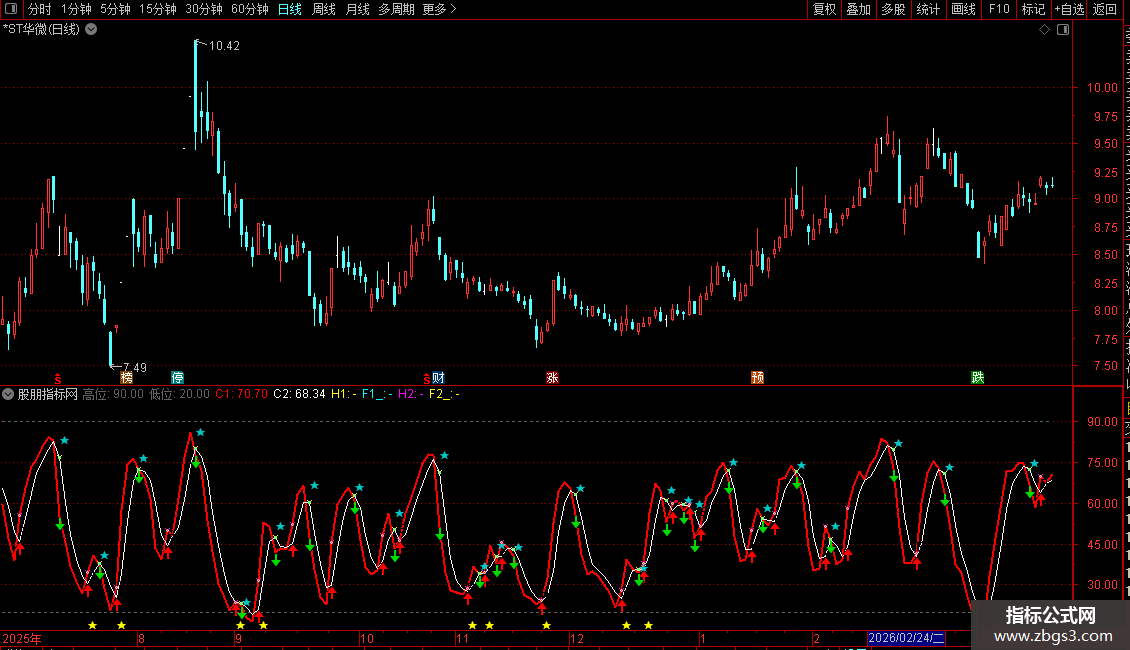This screenshot has width=1130, height=650.
Task: Open 多股 multi-stock view
Action: (x=893, y=9)
